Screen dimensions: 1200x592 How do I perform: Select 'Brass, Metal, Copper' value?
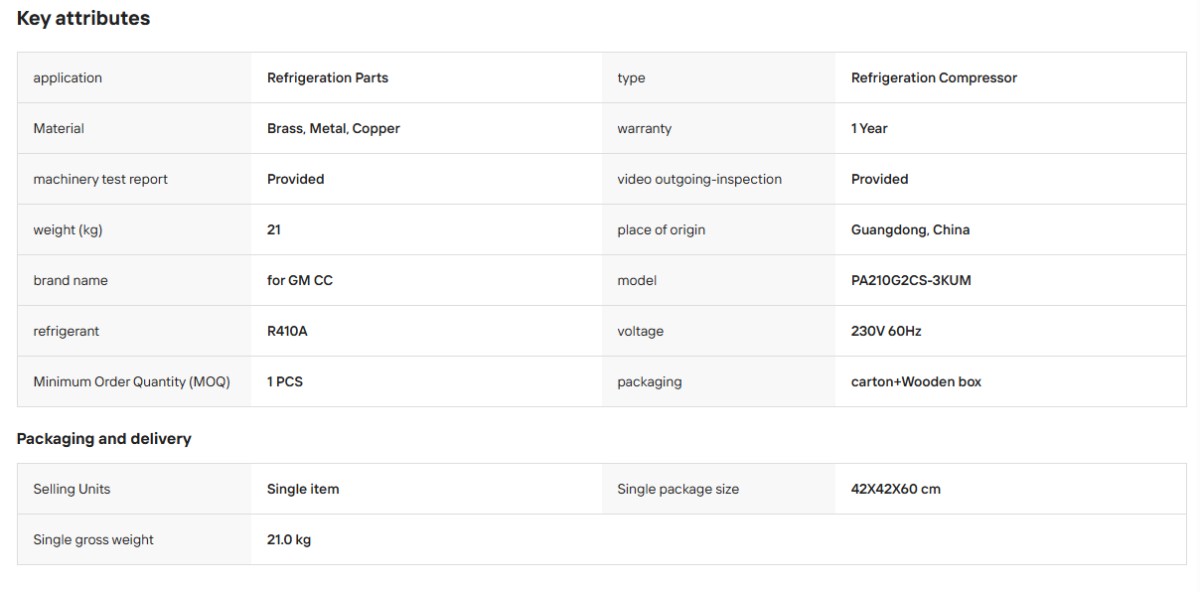coord(333,129)
